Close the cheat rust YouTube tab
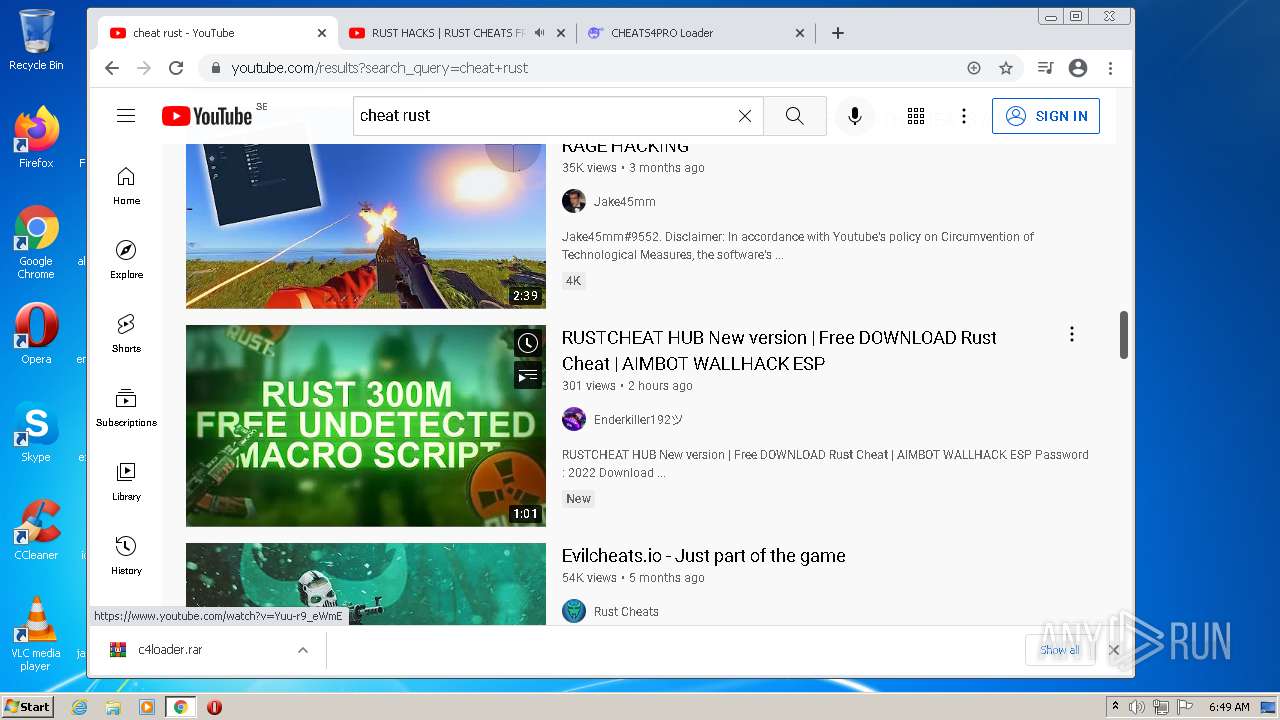The width and height of the screenshot is (1280, 720). [x=322, y=33]
